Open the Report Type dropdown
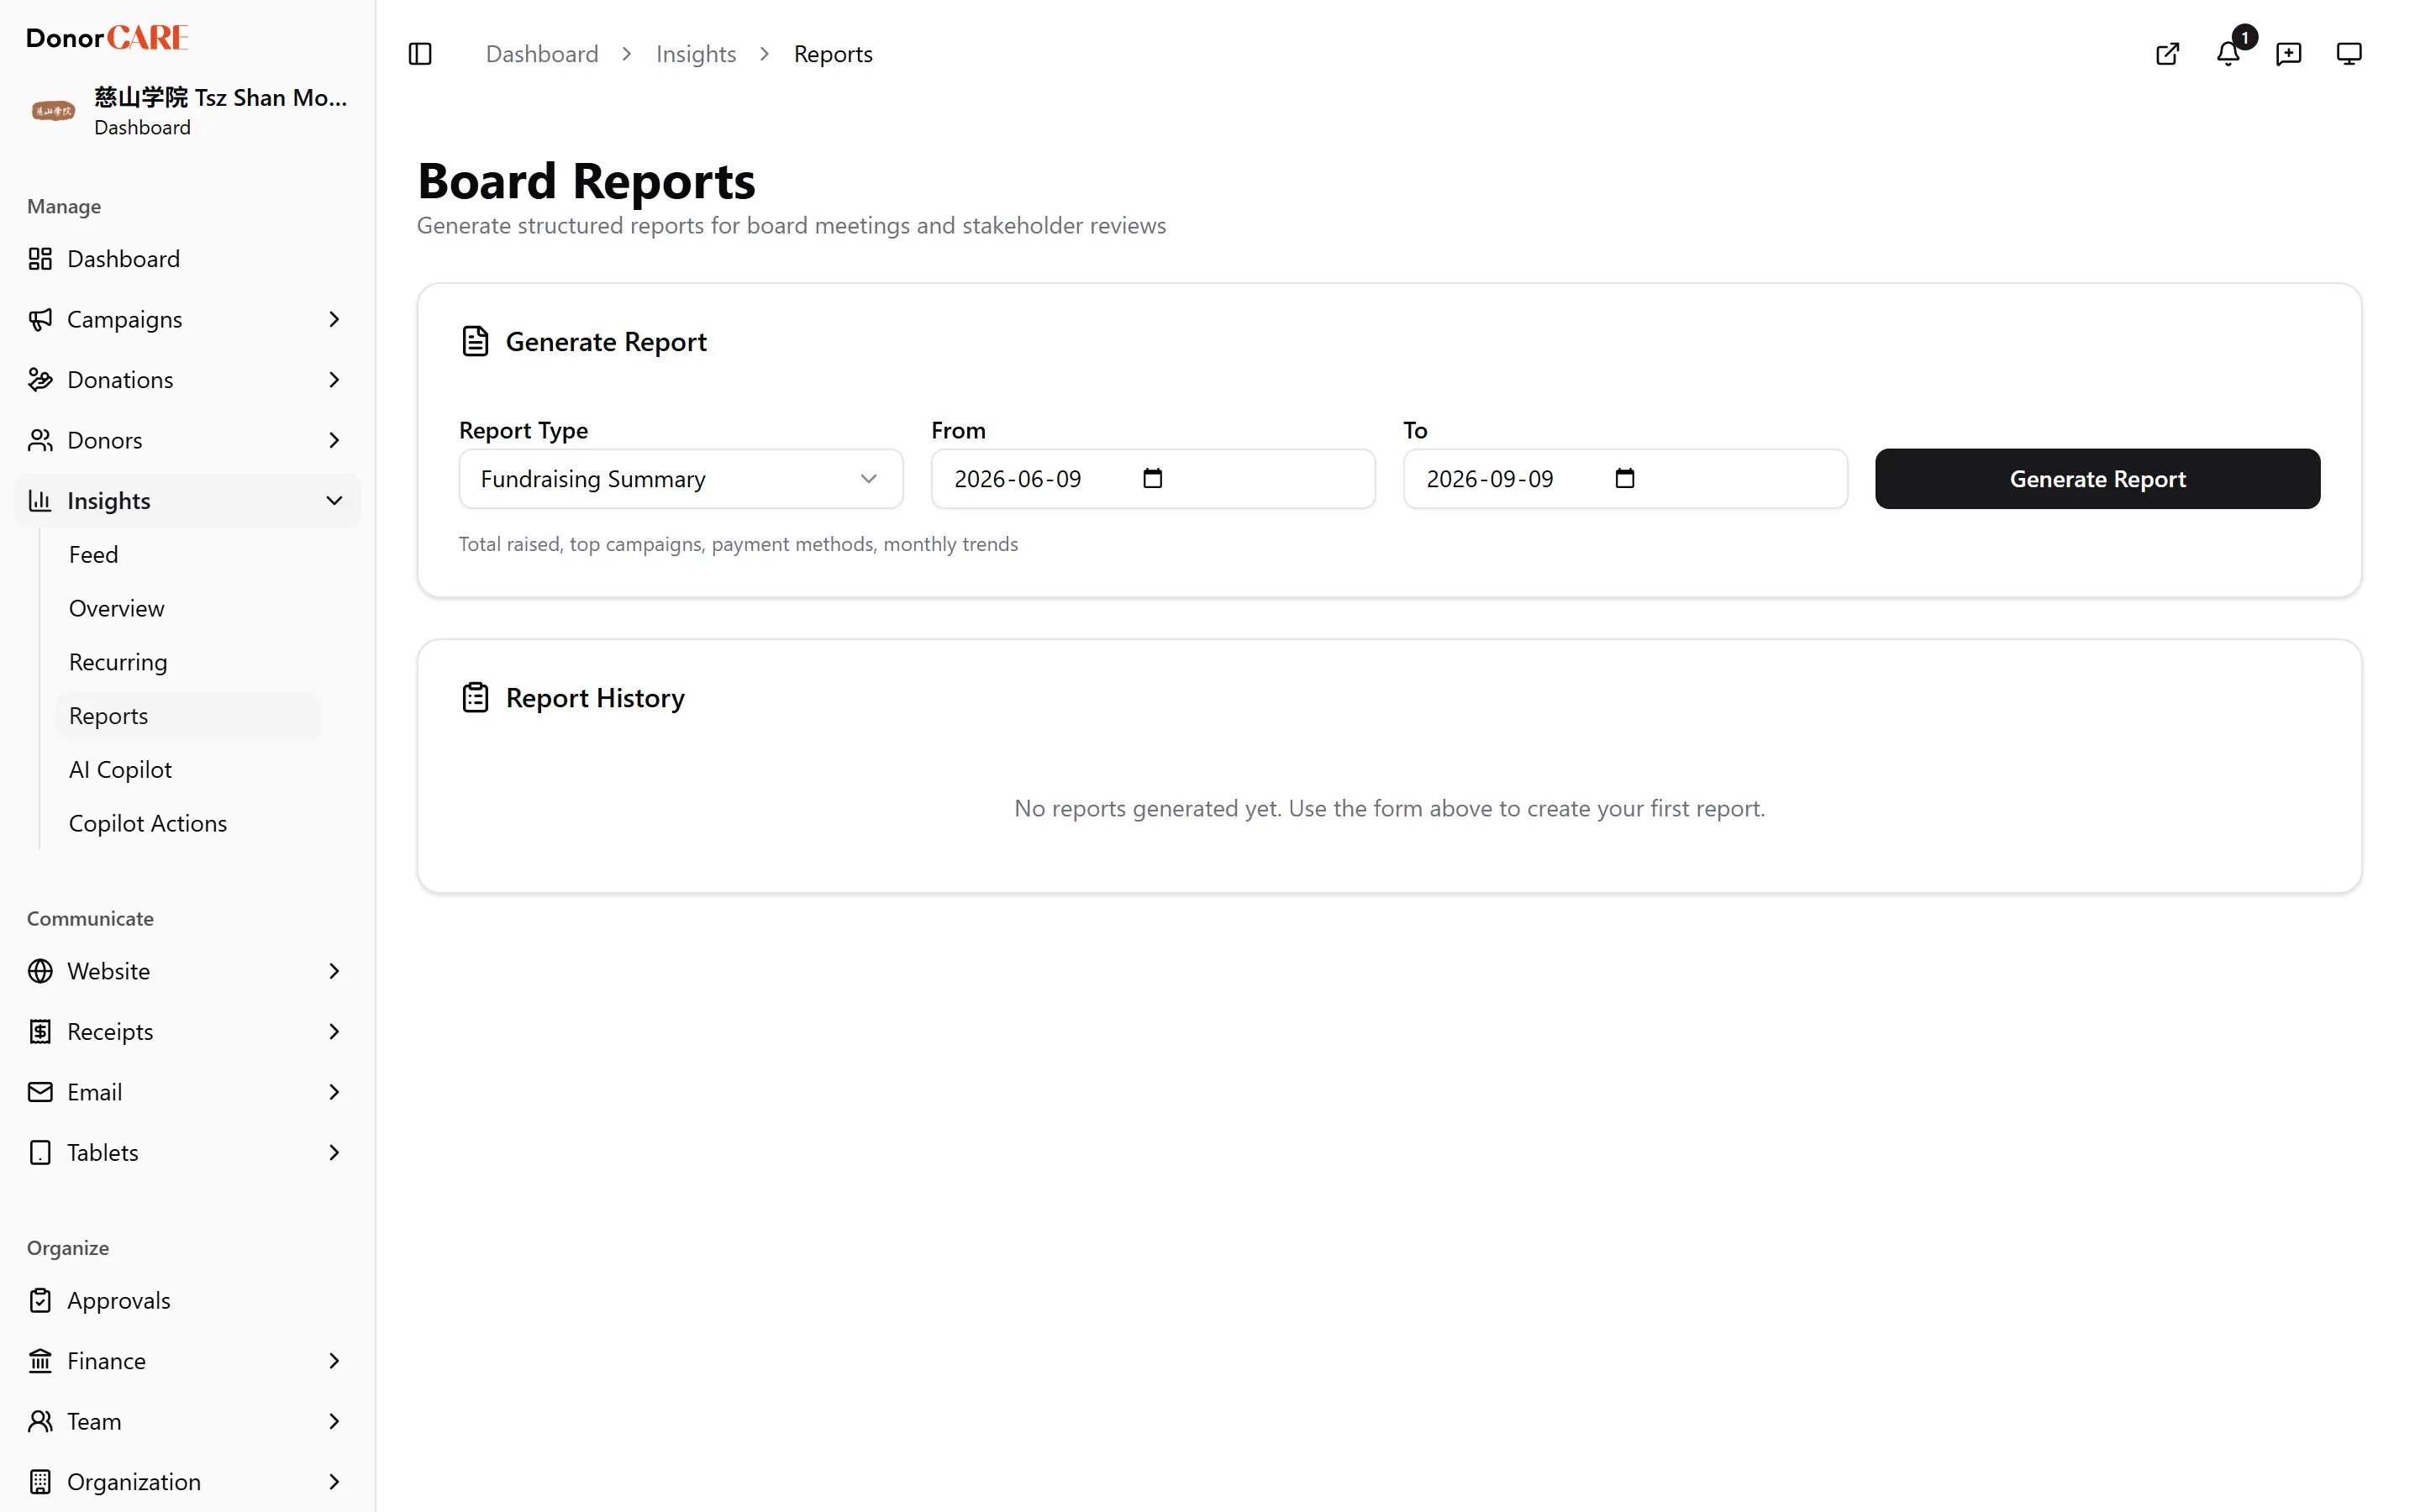 (x=681, y=479)
